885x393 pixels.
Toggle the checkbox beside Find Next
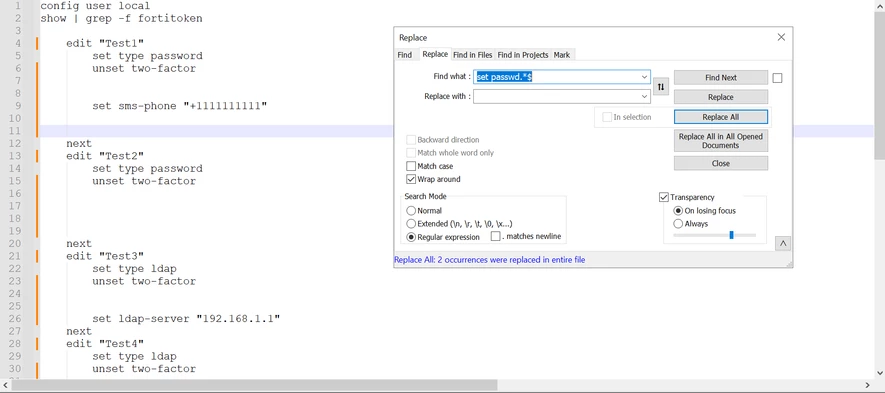tap(777, 78)
